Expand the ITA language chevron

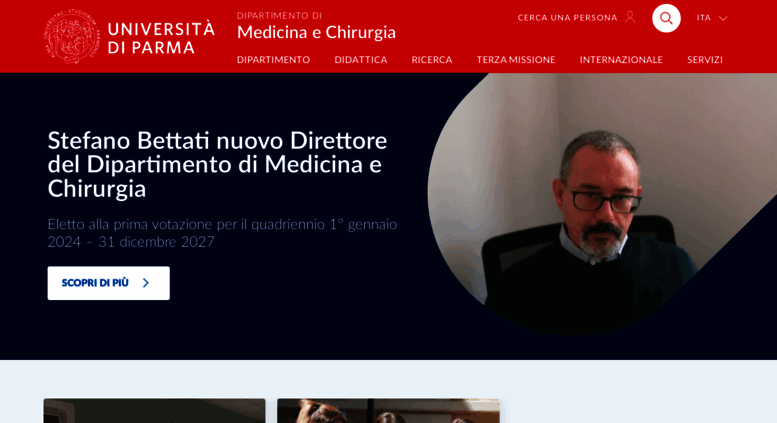(723, 18)
